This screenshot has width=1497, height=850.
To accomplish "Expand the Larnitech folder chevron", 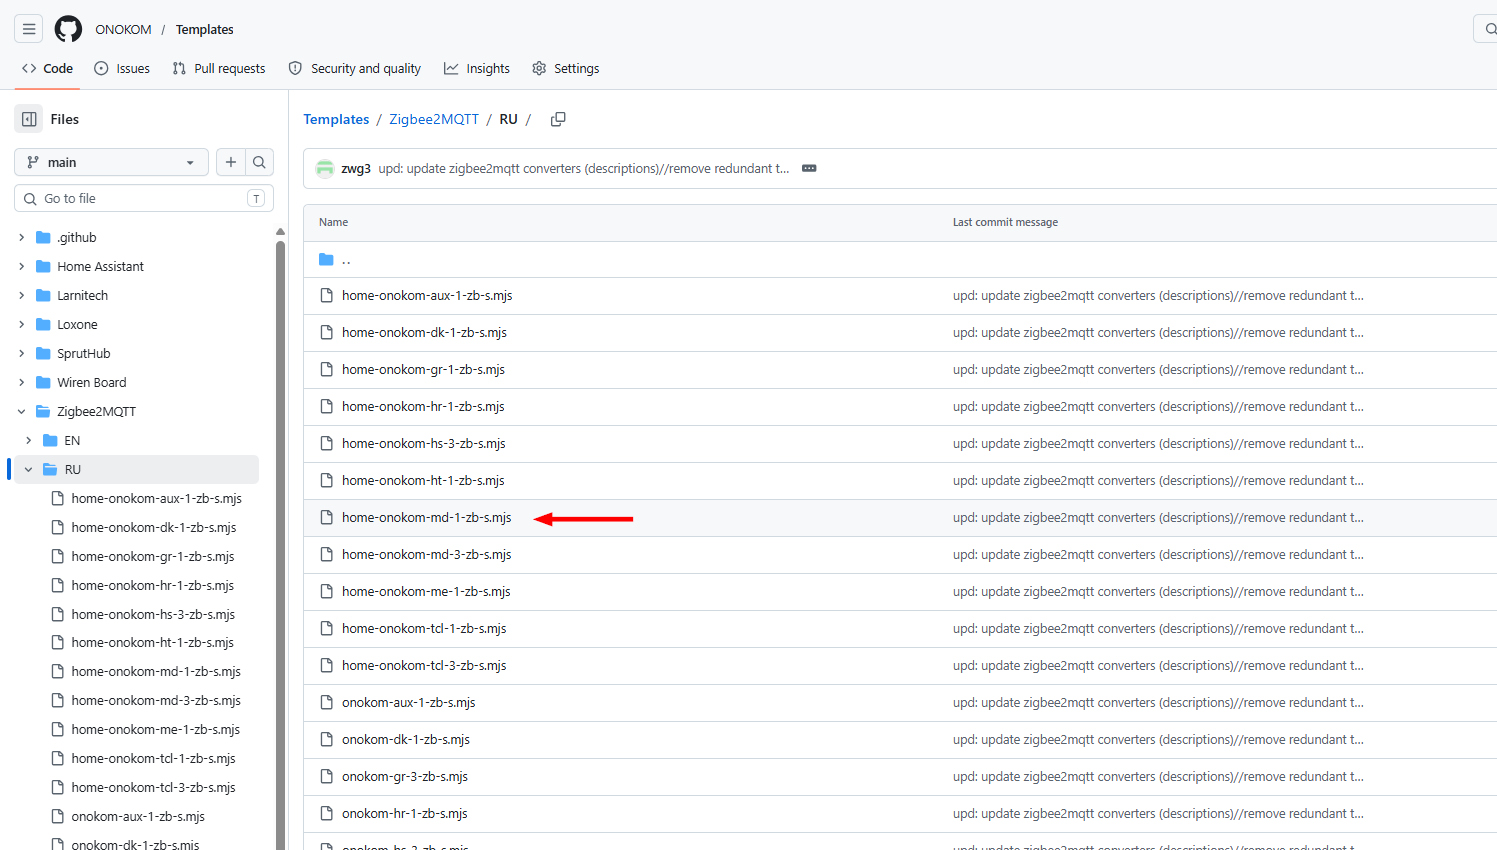I will point(22,296).
